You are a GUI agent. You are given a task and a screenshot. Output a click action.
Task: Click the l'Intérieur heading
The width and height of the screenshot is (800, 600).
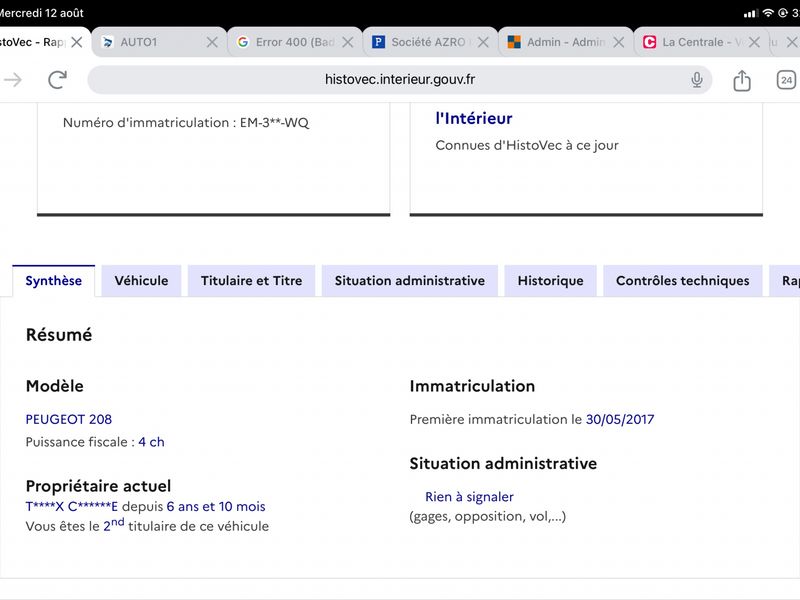(x=474, y=118)
